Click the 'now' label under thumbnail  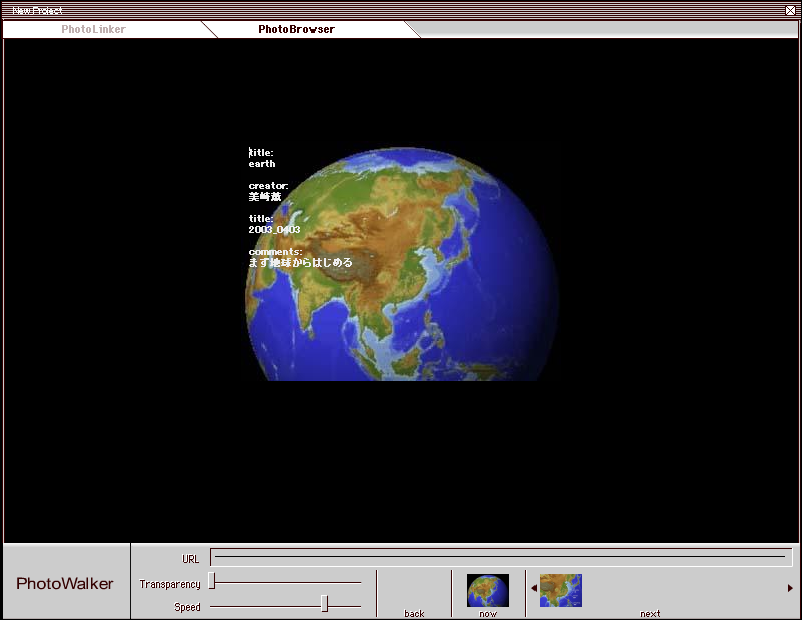(488, 613)
